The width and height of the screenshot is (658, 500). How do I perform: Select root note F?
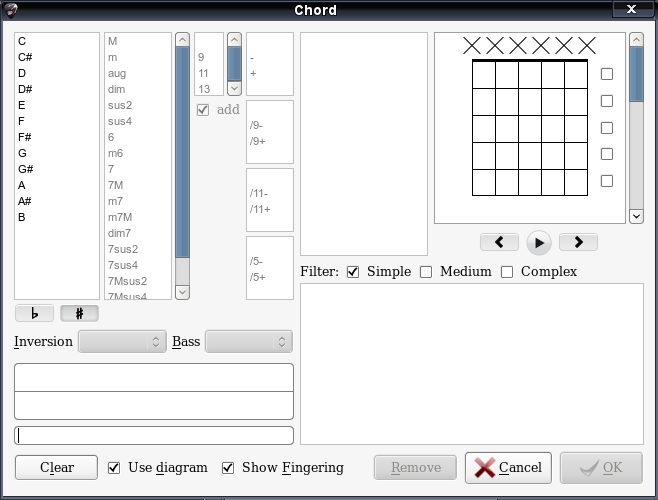coord(57,121)
